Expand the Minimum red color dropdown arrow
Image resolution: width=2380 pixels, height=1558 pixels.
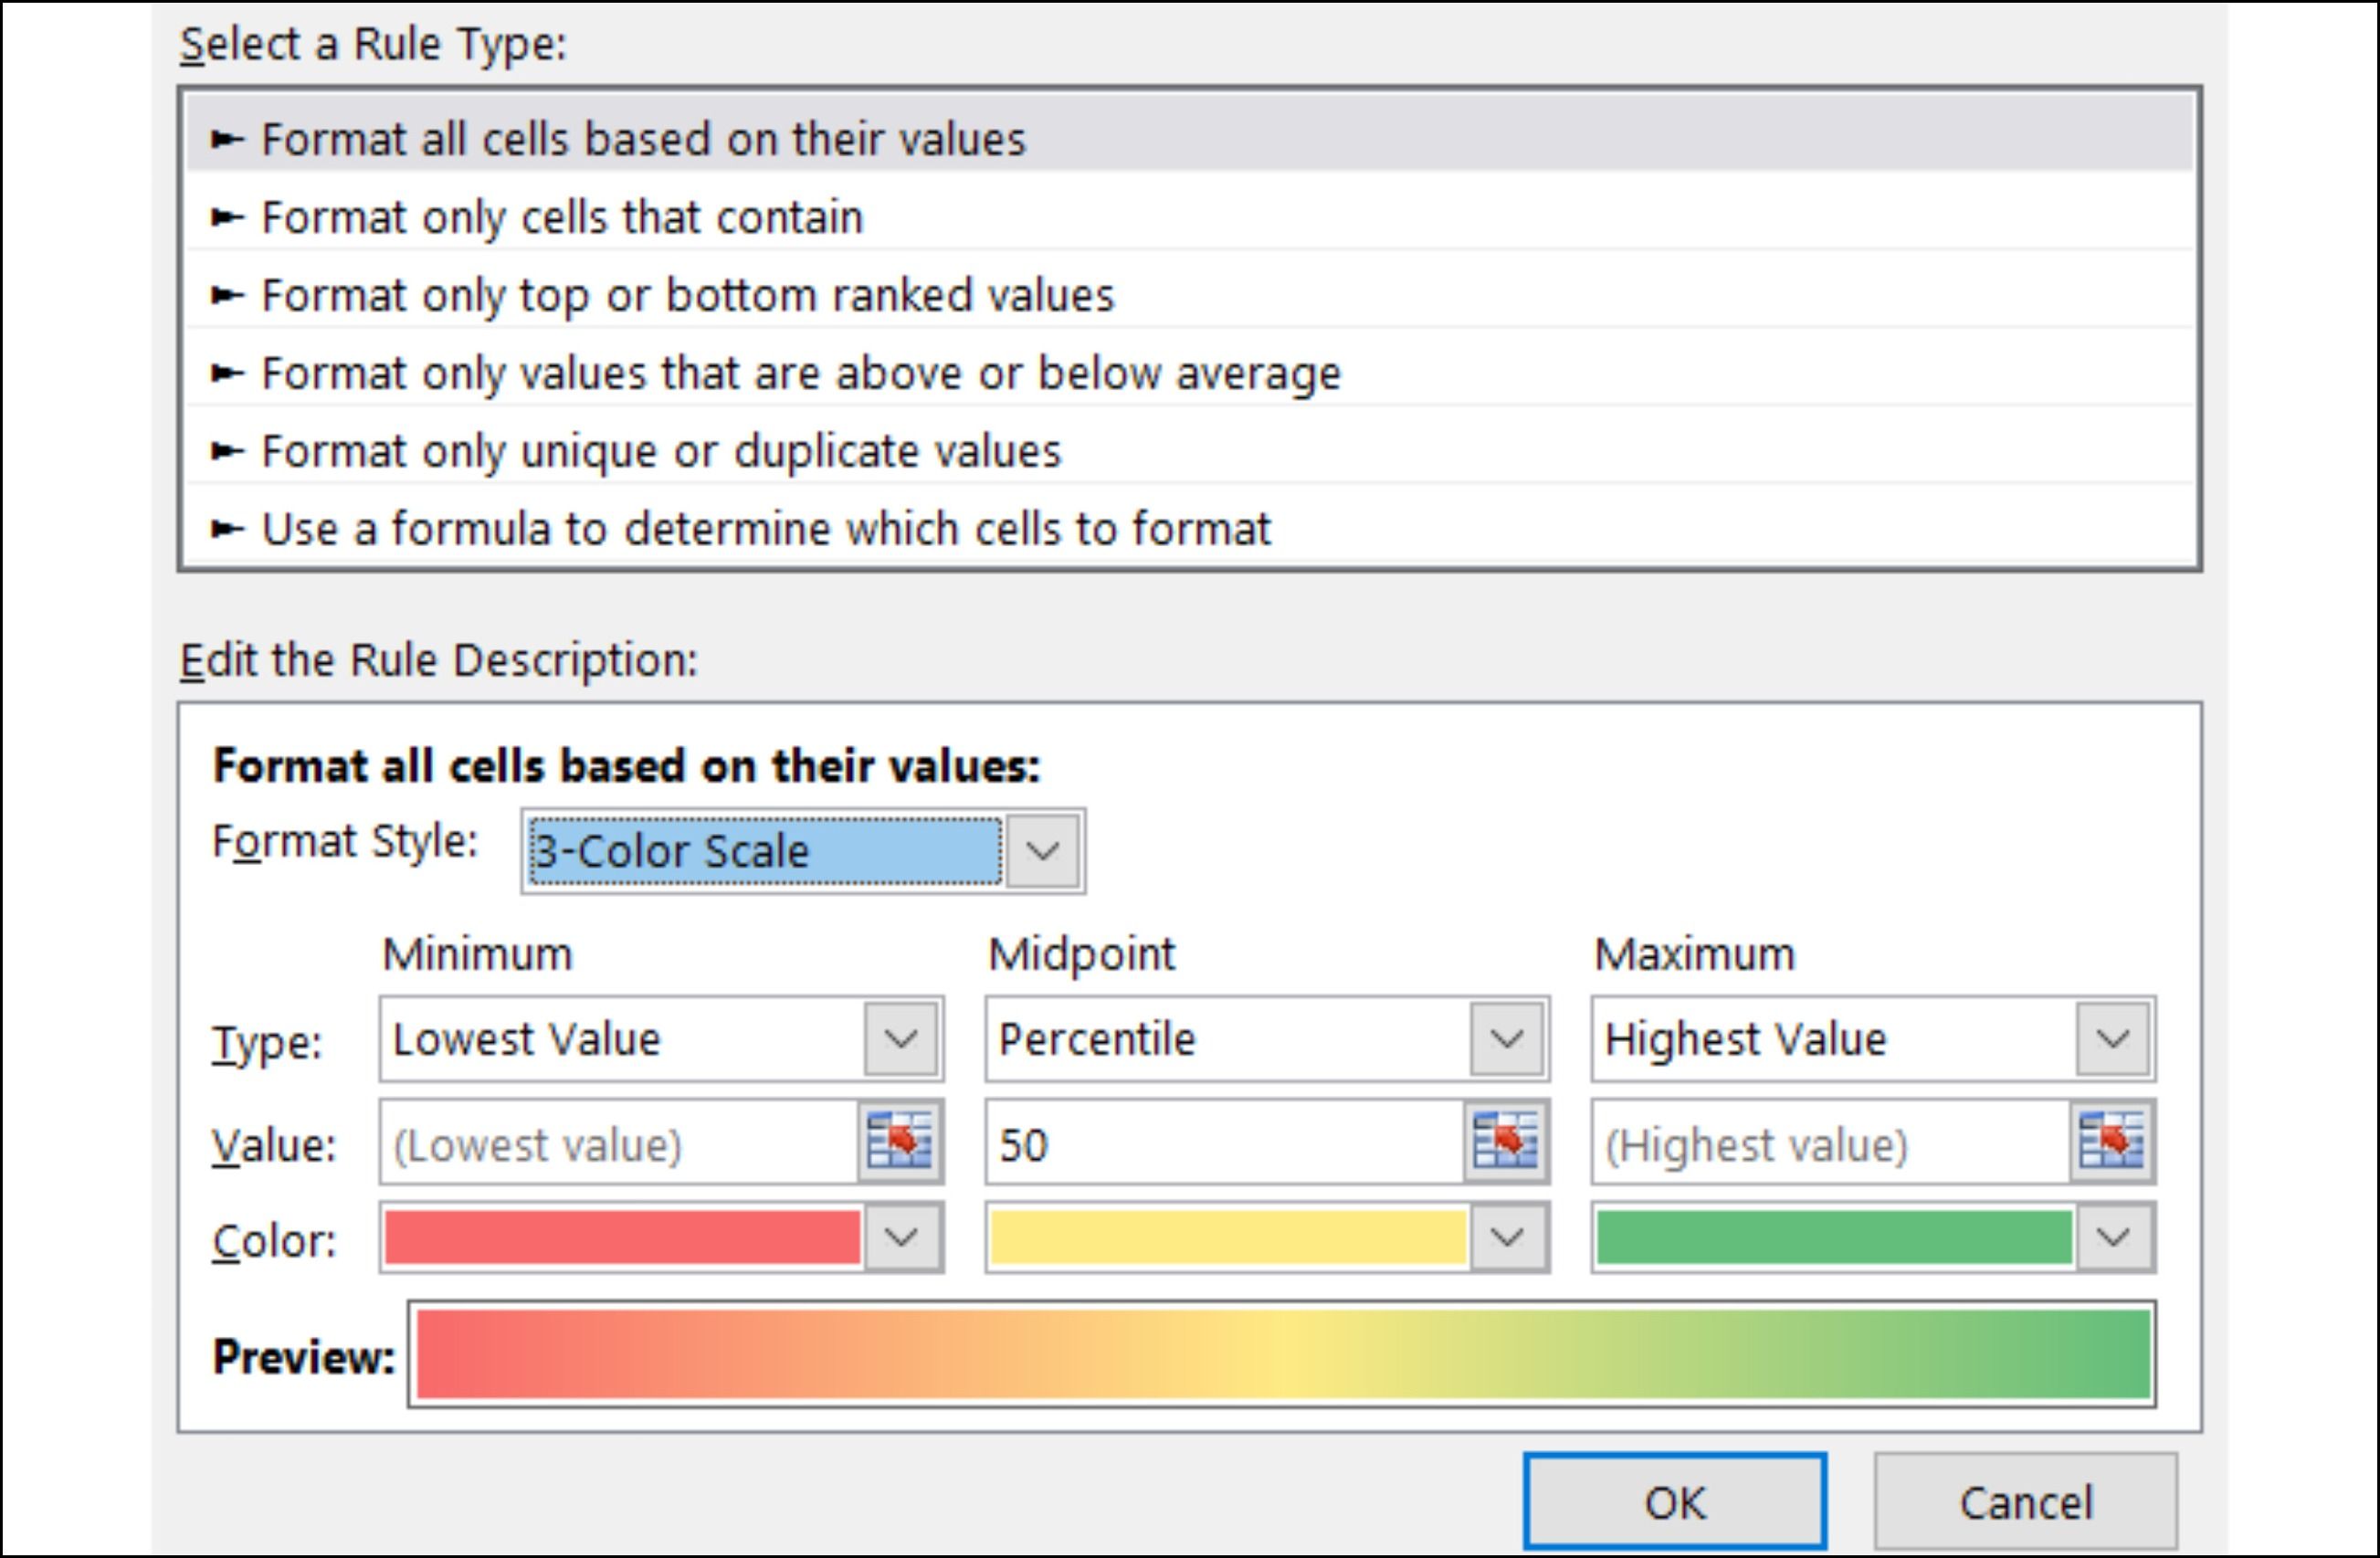[901, 1238]
